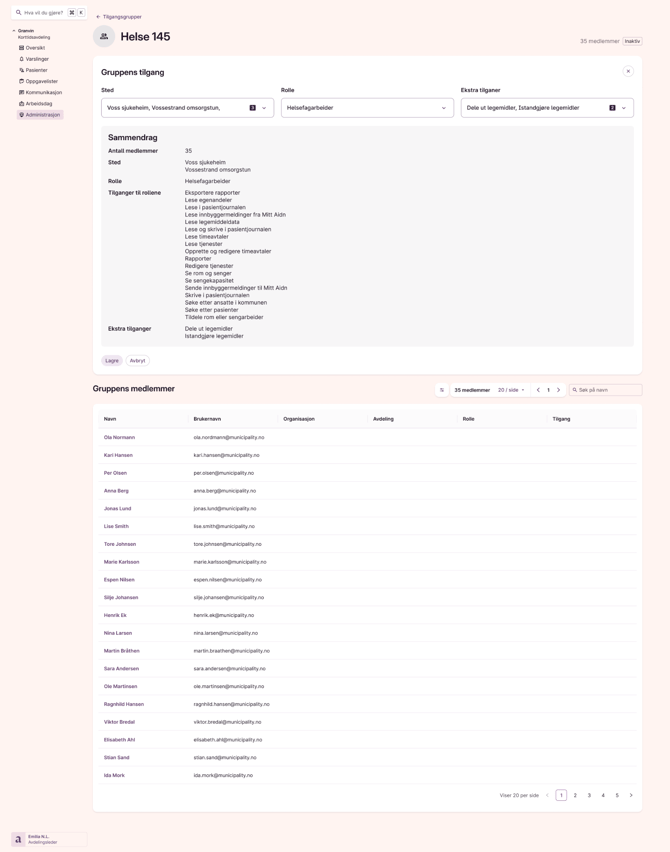The width and height of the screenshot is (670, 852).
Task: Open Oppgavelister in the sidebar
Action: click(x=41, y=81)
